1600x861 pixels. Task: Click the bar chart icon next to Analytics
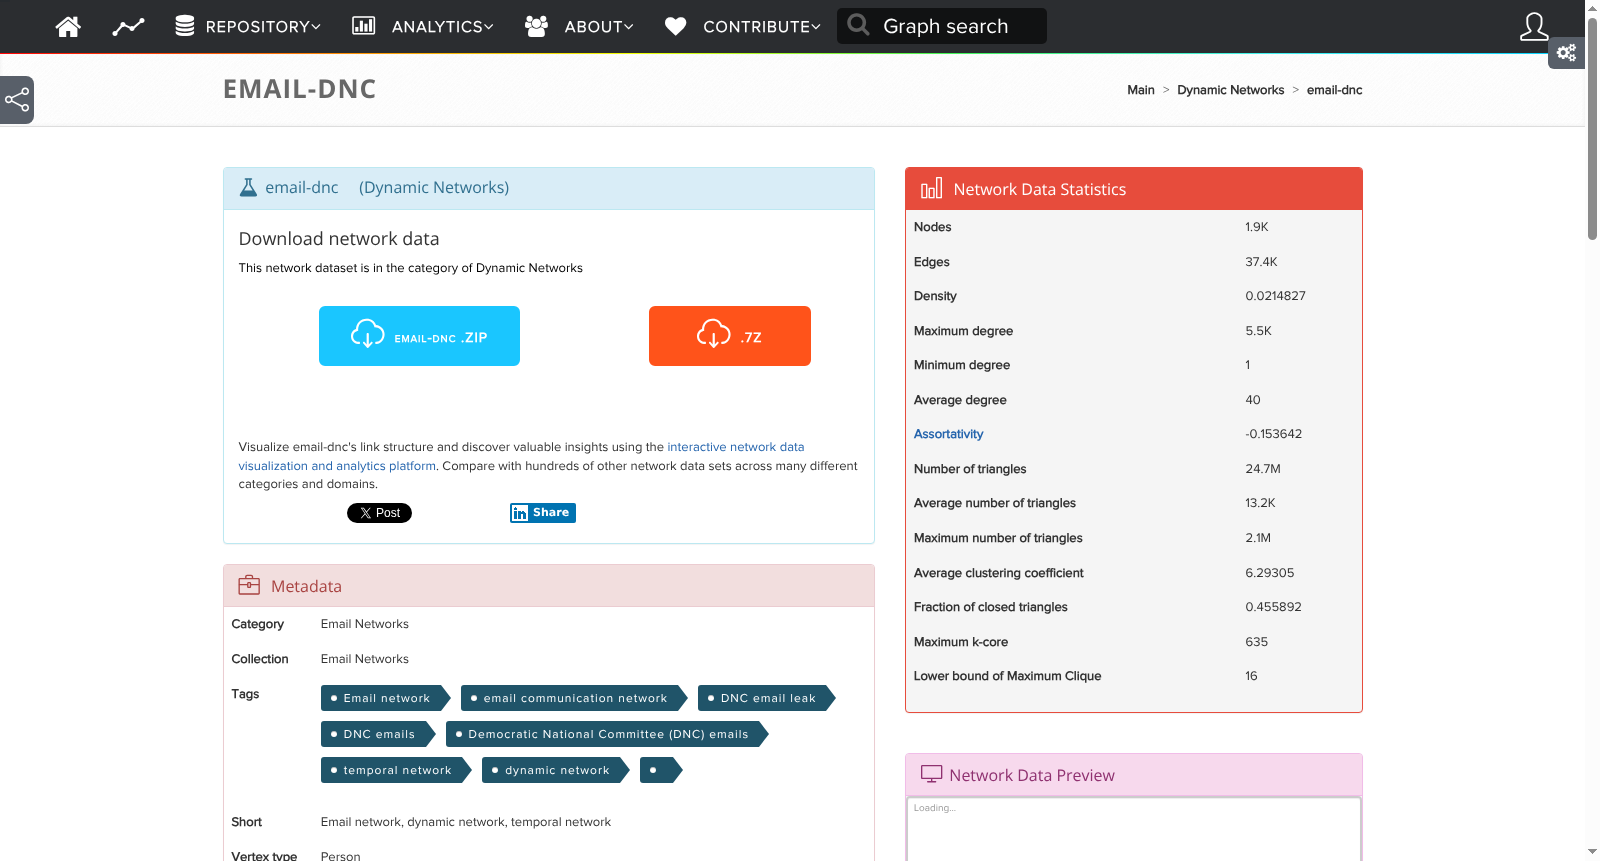click(x=364, y=26)
